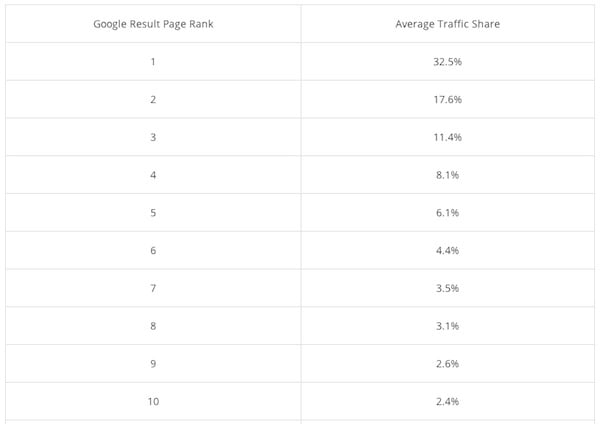Viewport: 600px width, 424px height.
Task: Click the 32.5% traffic share cell
Action: click(447, 62)
